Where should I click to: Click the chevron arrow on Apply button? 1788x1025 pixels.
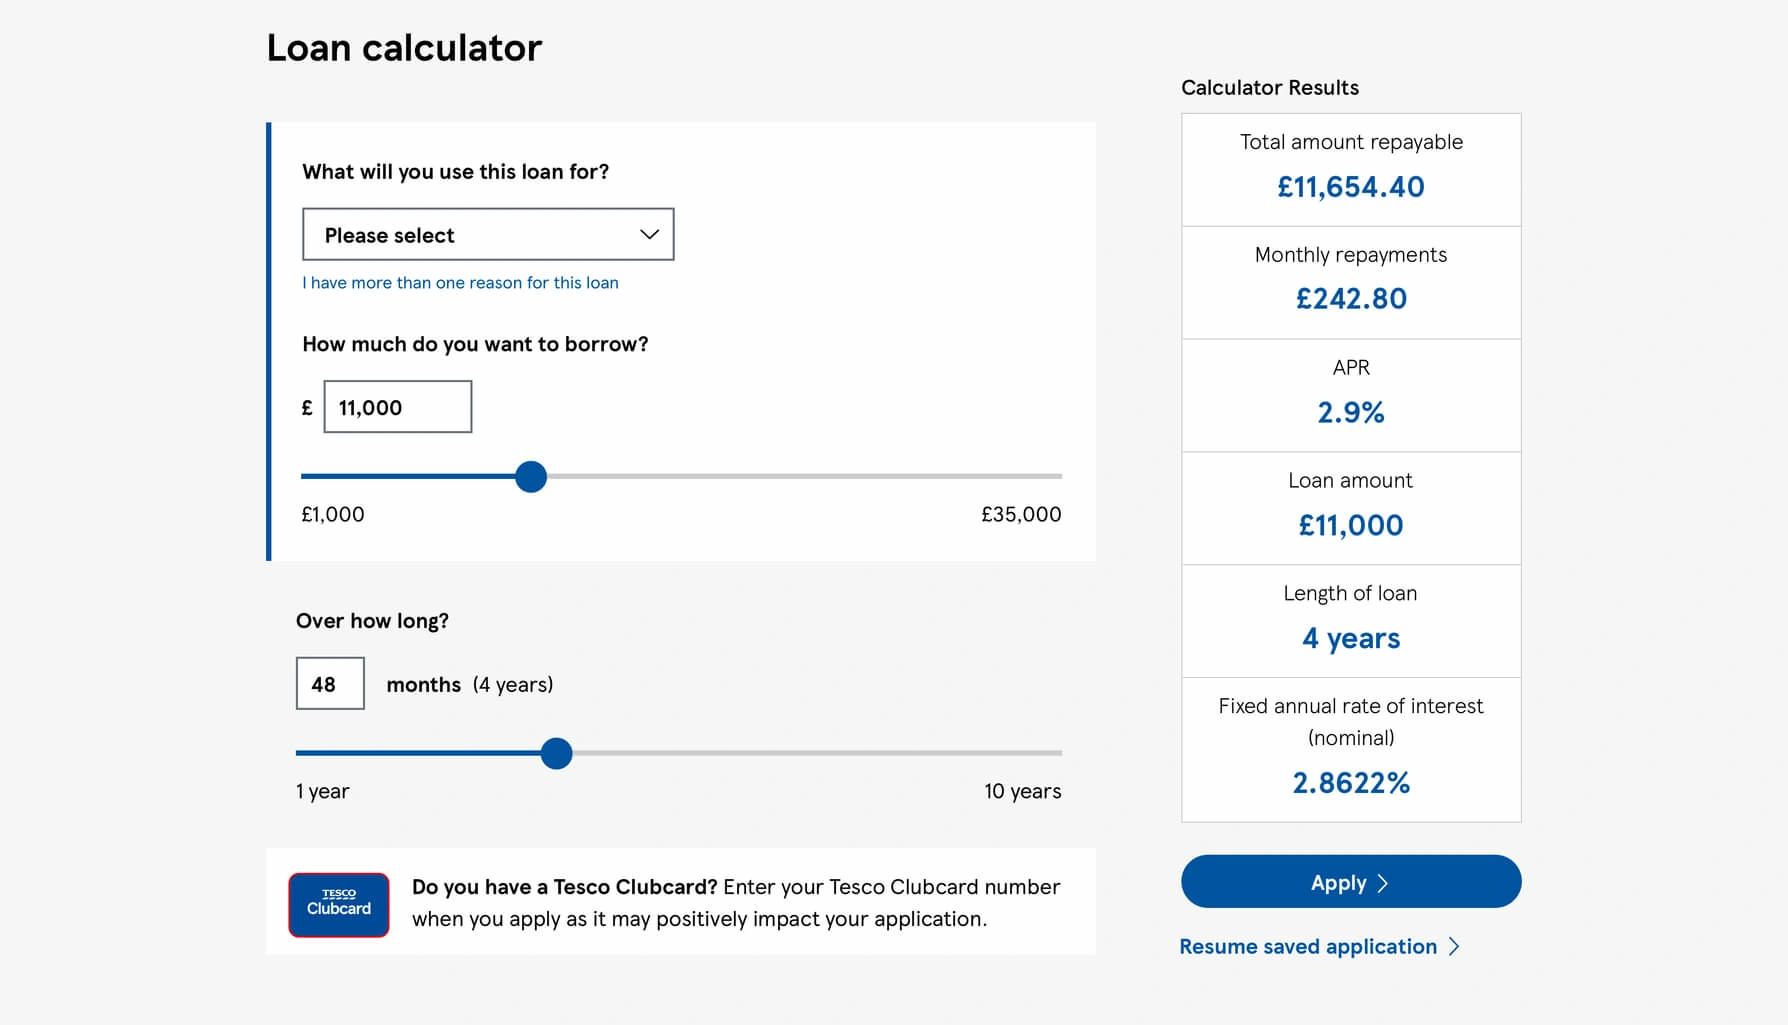coord(1383,883)
